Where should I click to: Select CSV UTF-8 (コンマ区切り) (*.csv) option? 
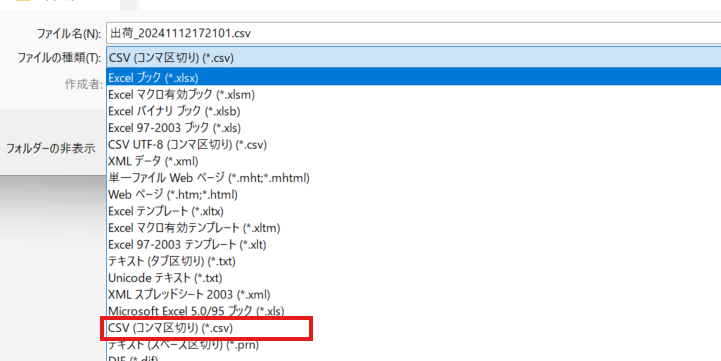click(413, 144)
